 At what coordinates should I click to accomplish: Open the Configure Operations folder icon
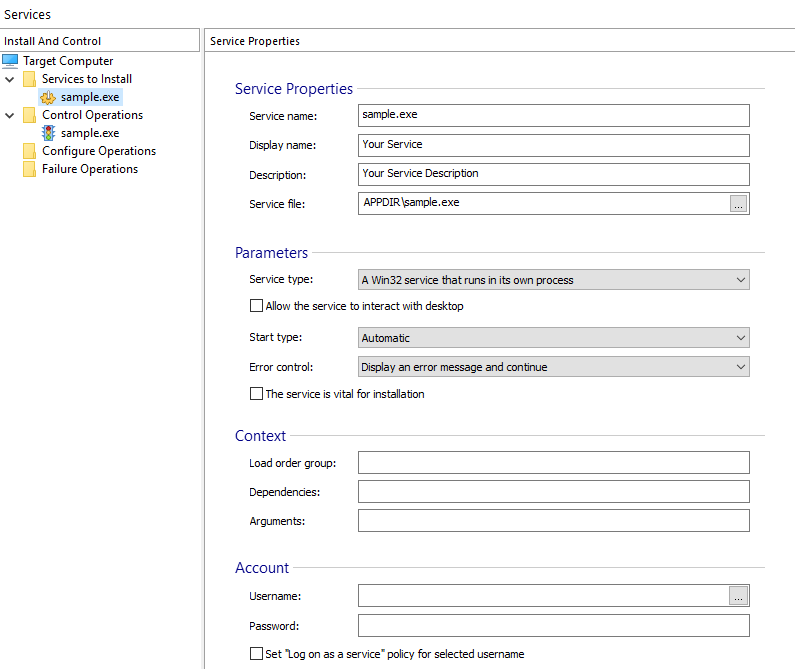coord(29,151)
